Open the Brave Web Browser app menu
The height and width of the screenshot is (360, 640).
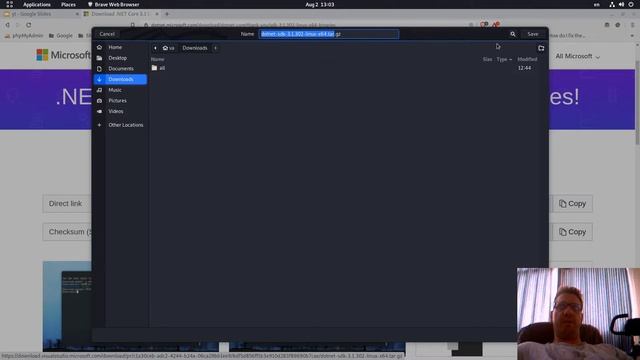click(x=113, y=4)
